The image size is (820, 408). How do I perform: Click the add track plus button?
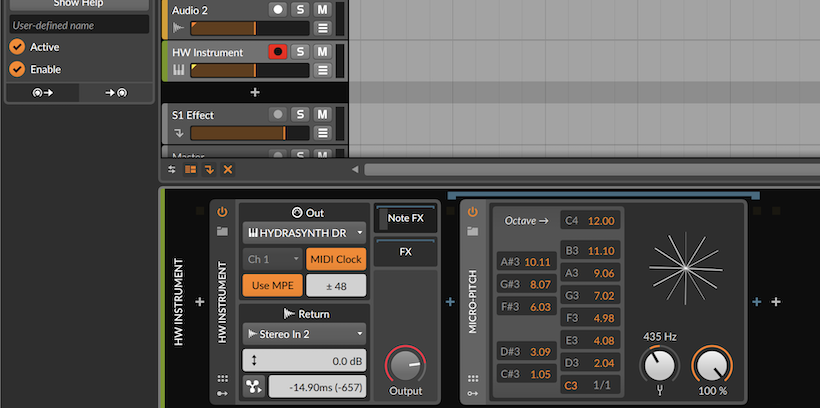click(x=255, y=93)
